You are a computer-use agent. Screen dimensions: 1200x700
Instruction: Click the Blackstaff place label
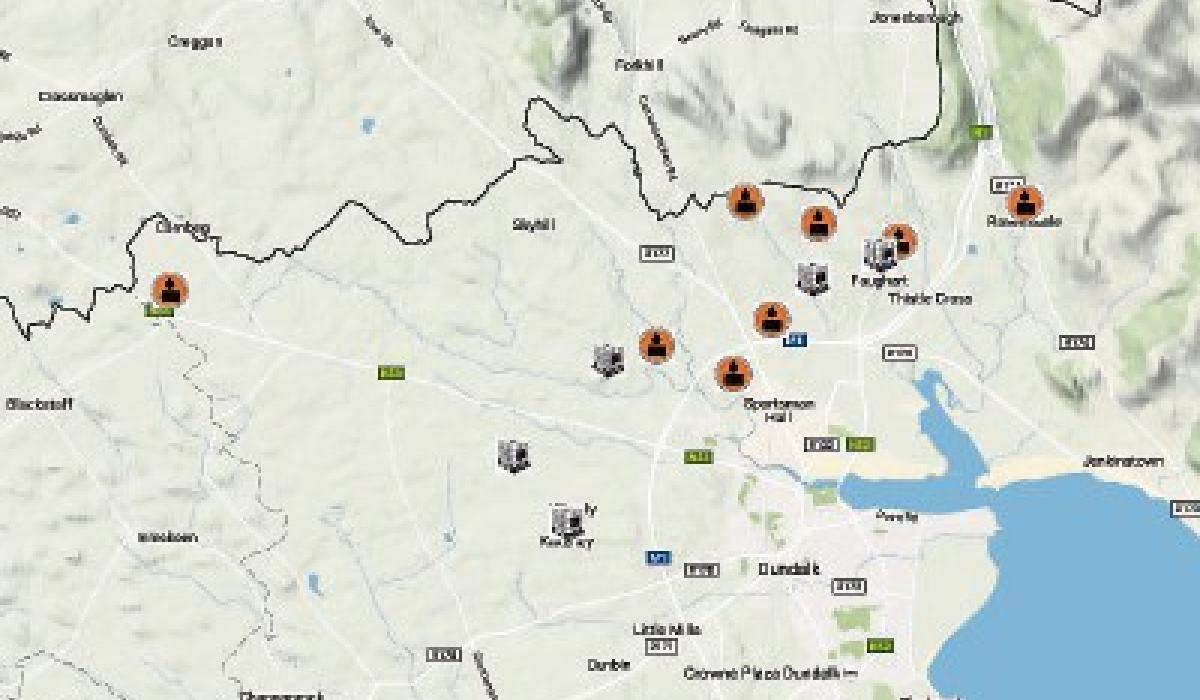point(39,405)
